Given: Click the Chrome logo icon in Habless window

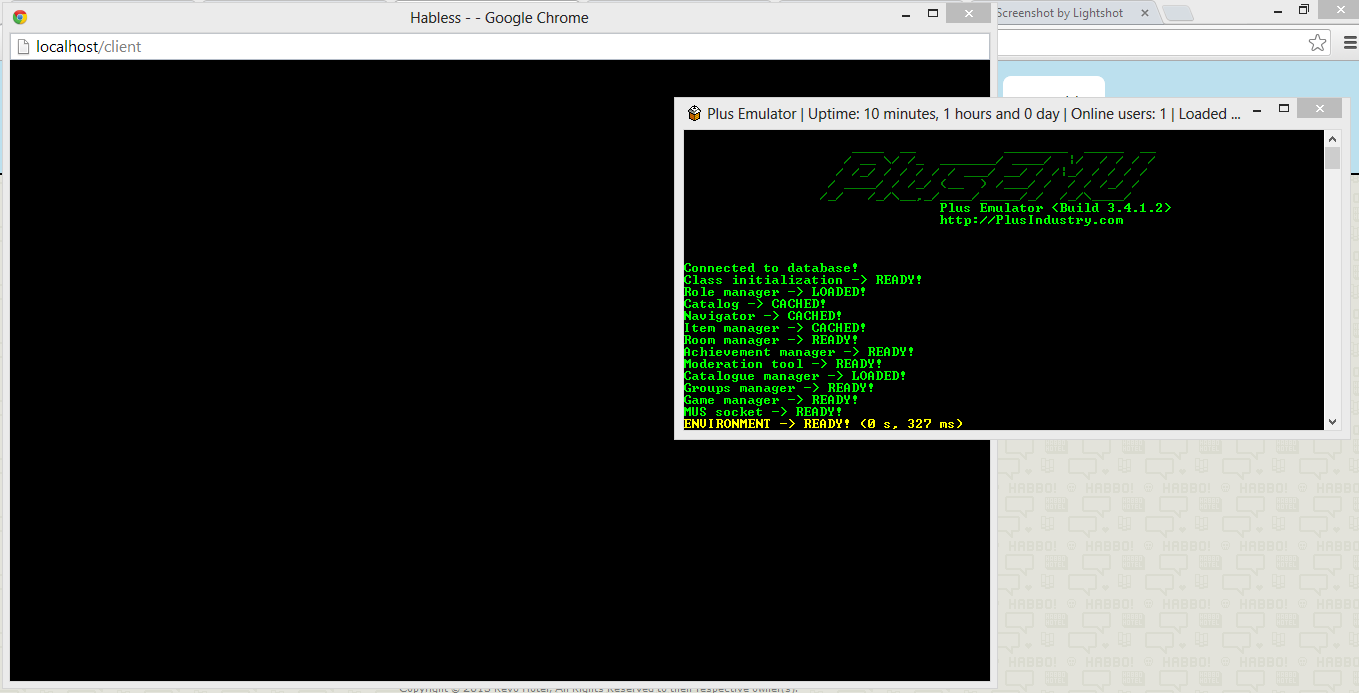Looking at the screenshot, I should [20, 17].
